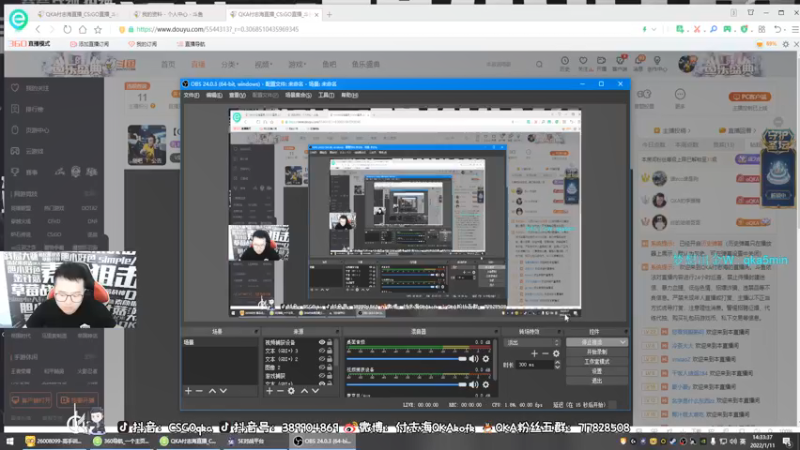
Task: Open Douyu history clock icon
Action: 565,63
